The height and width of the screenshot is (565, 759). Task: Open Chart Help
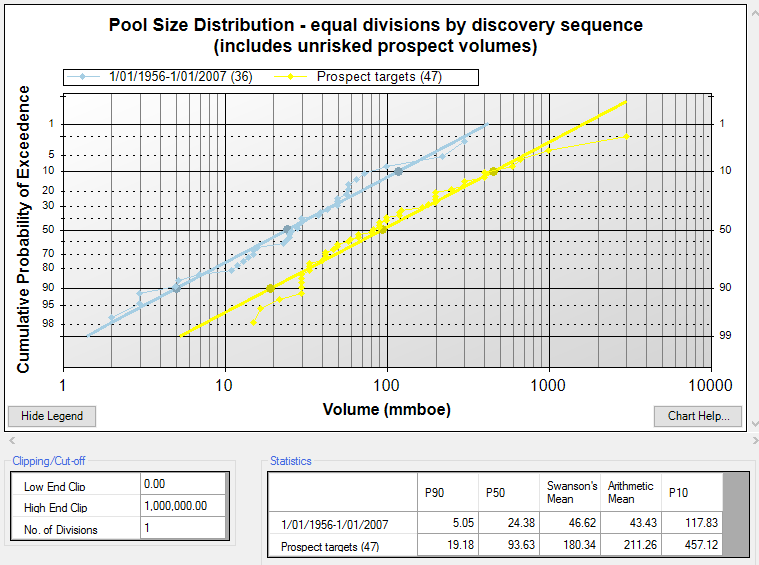click(698, 416)
